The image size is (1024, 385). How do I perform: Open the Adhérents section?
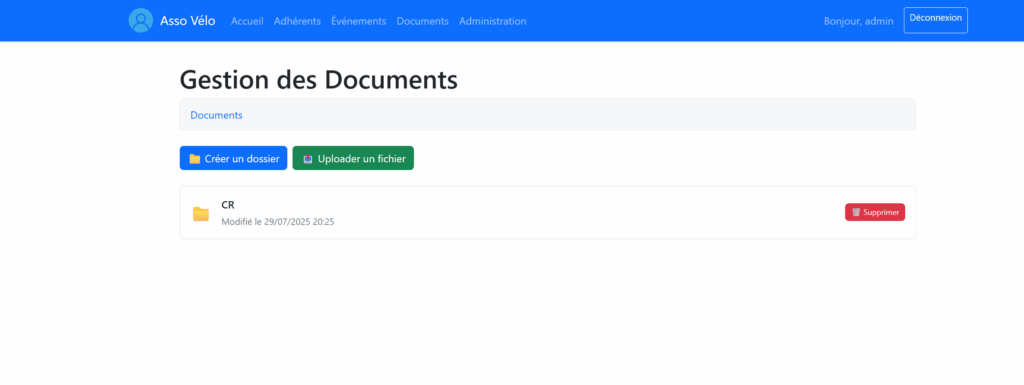pos(297,21)
